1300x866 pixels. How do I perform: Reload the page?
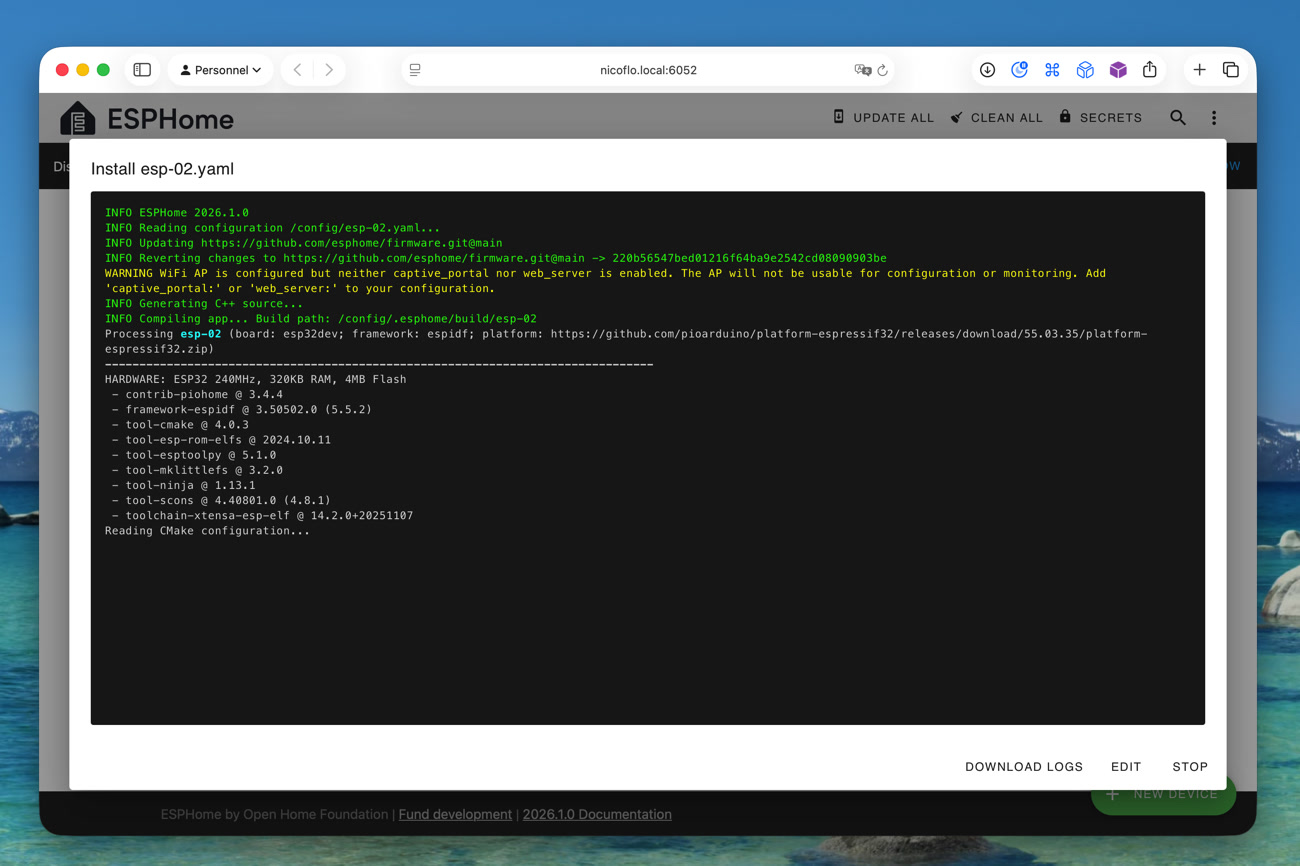(x=883, y=70)
